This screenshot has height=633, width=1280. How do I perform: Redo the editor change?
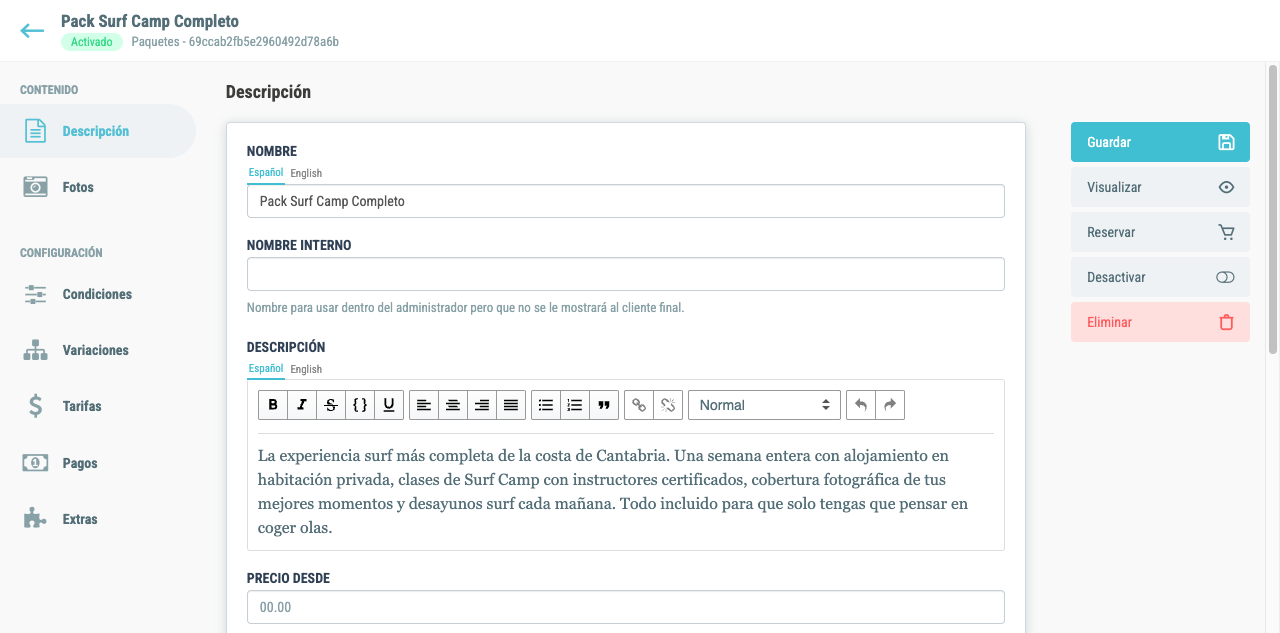pyautogui.click(x=890, y=405)
